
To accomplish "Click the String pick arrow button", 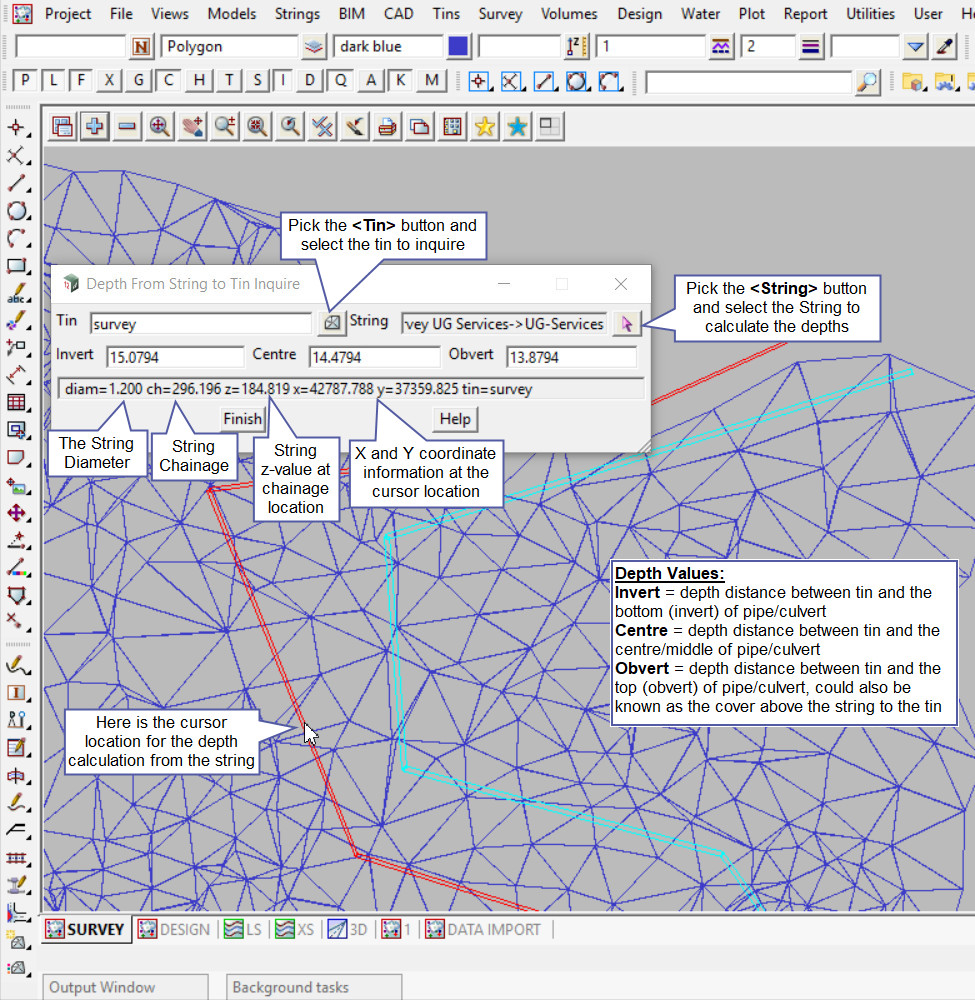I will [626, 323].
